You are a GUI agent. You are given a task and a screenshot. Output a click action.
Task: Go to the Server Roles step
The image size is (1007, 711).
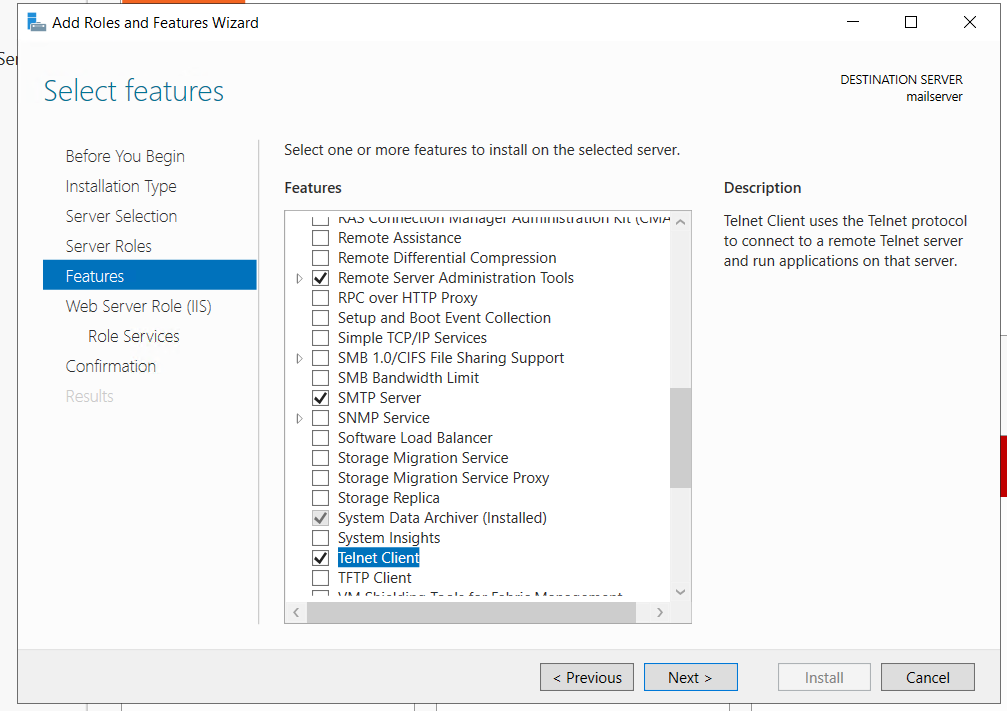click(x=109, y=246)
